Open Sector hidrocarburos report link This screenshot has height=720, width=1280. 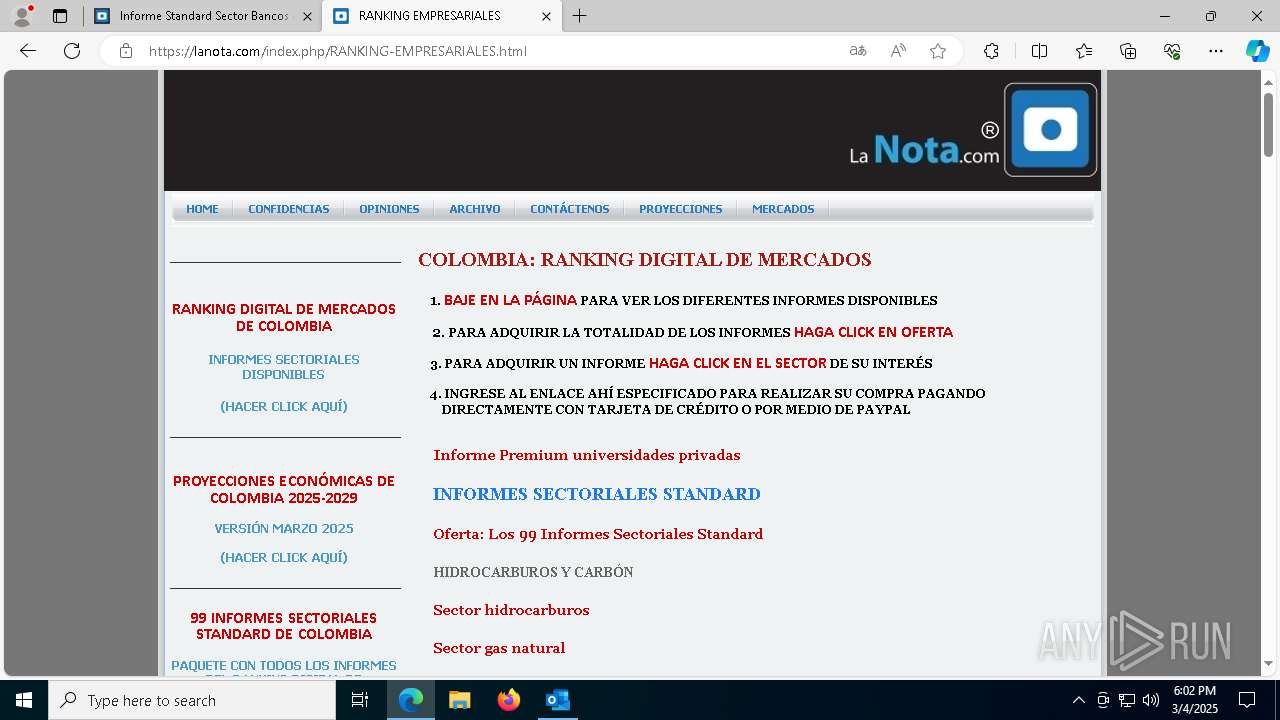(x=511, y=610)
